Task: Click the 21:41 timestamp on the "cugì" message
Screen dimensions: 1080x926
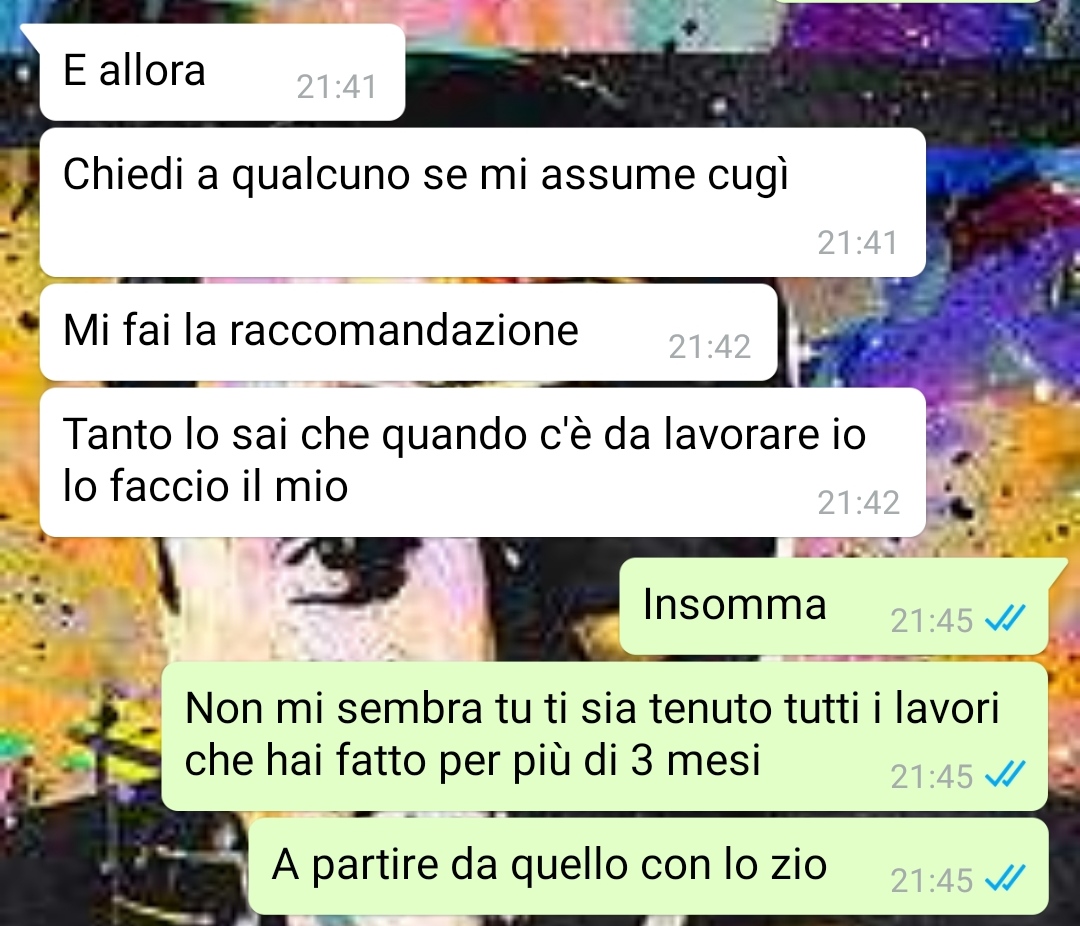Action: click(x=858, y=243)
